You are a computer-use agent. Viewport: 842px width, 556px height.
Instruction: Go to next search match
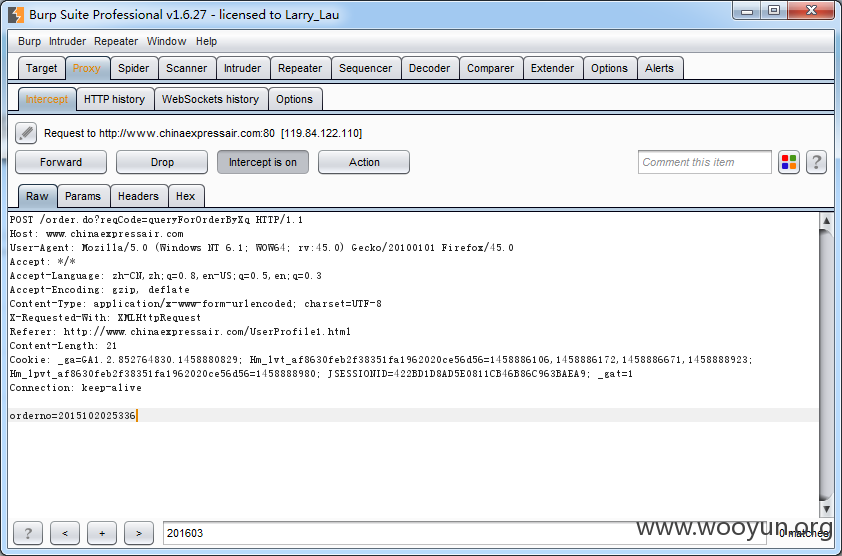139,533
